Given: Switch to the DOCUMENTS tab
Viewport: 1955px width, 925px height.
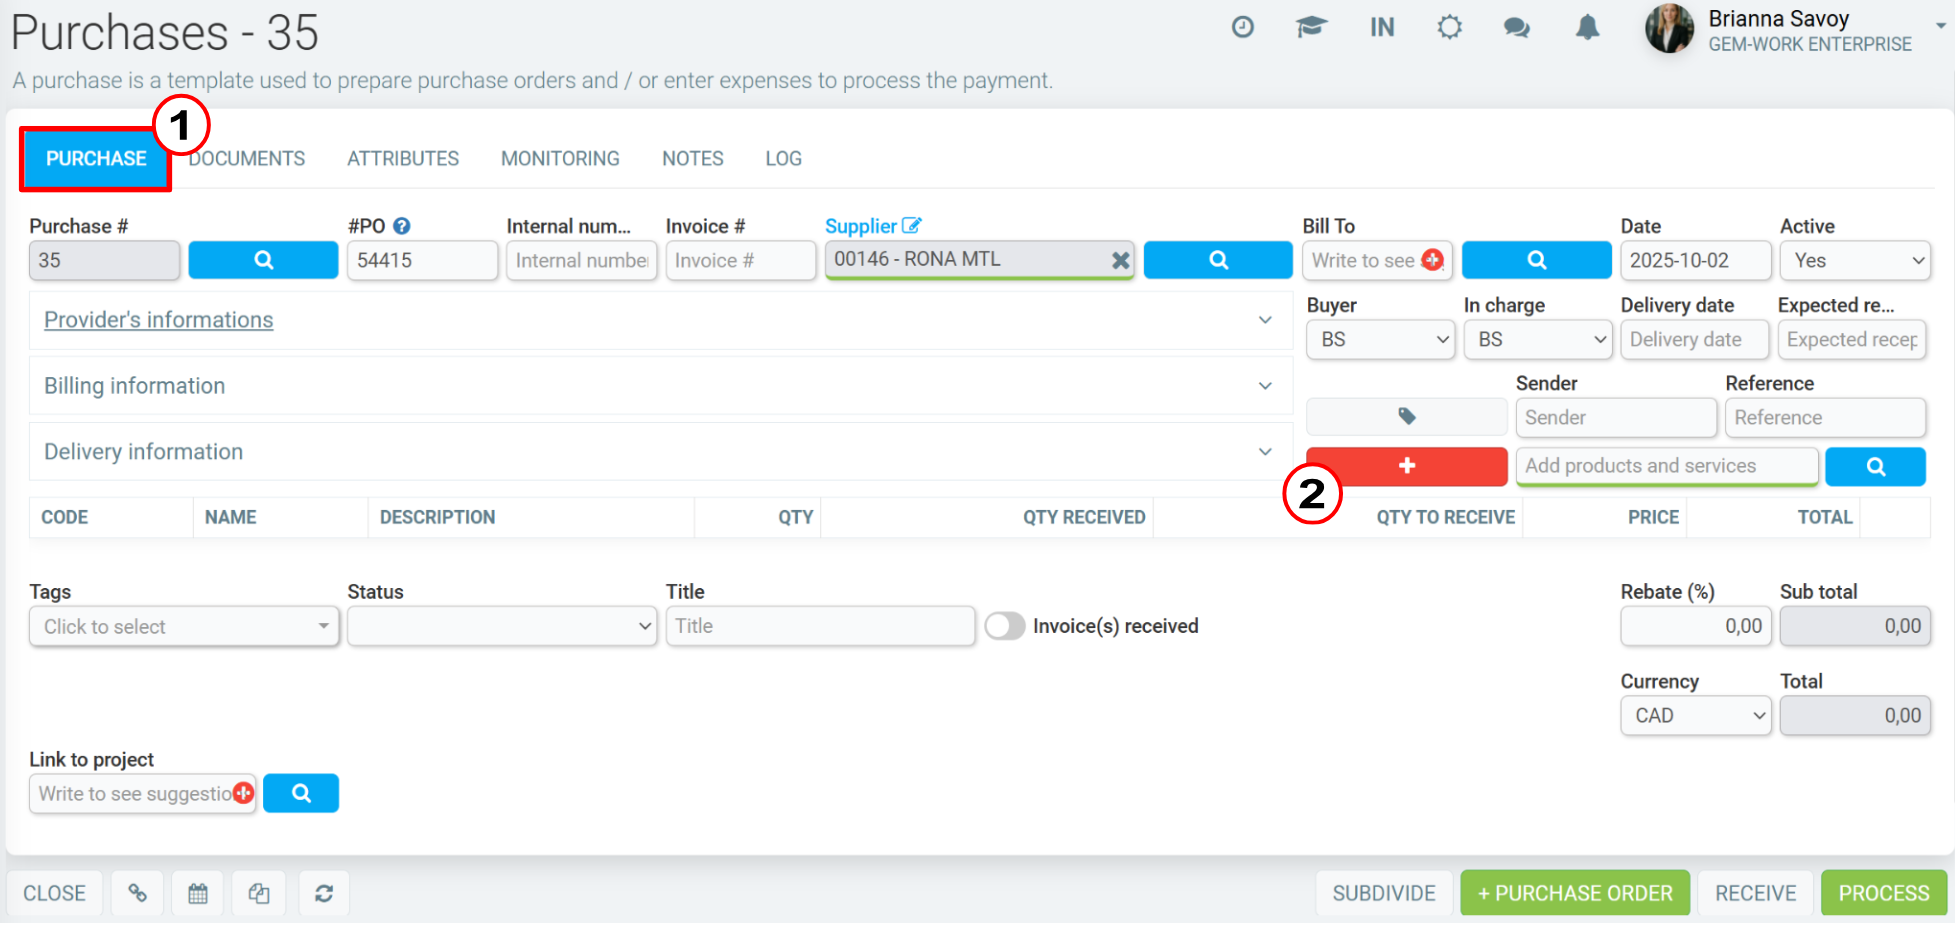Looking at the screenshot, I should point(247,159).
